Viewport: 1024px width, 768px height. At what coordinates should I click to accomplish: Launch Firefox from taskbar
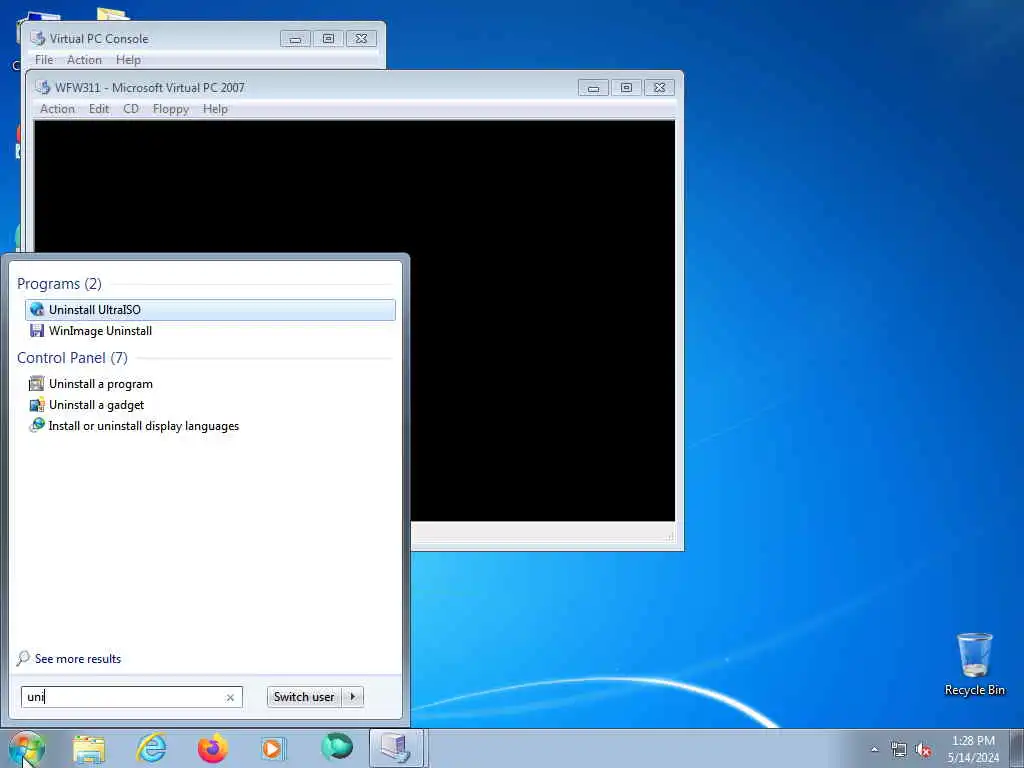click(x=213, y=748)
